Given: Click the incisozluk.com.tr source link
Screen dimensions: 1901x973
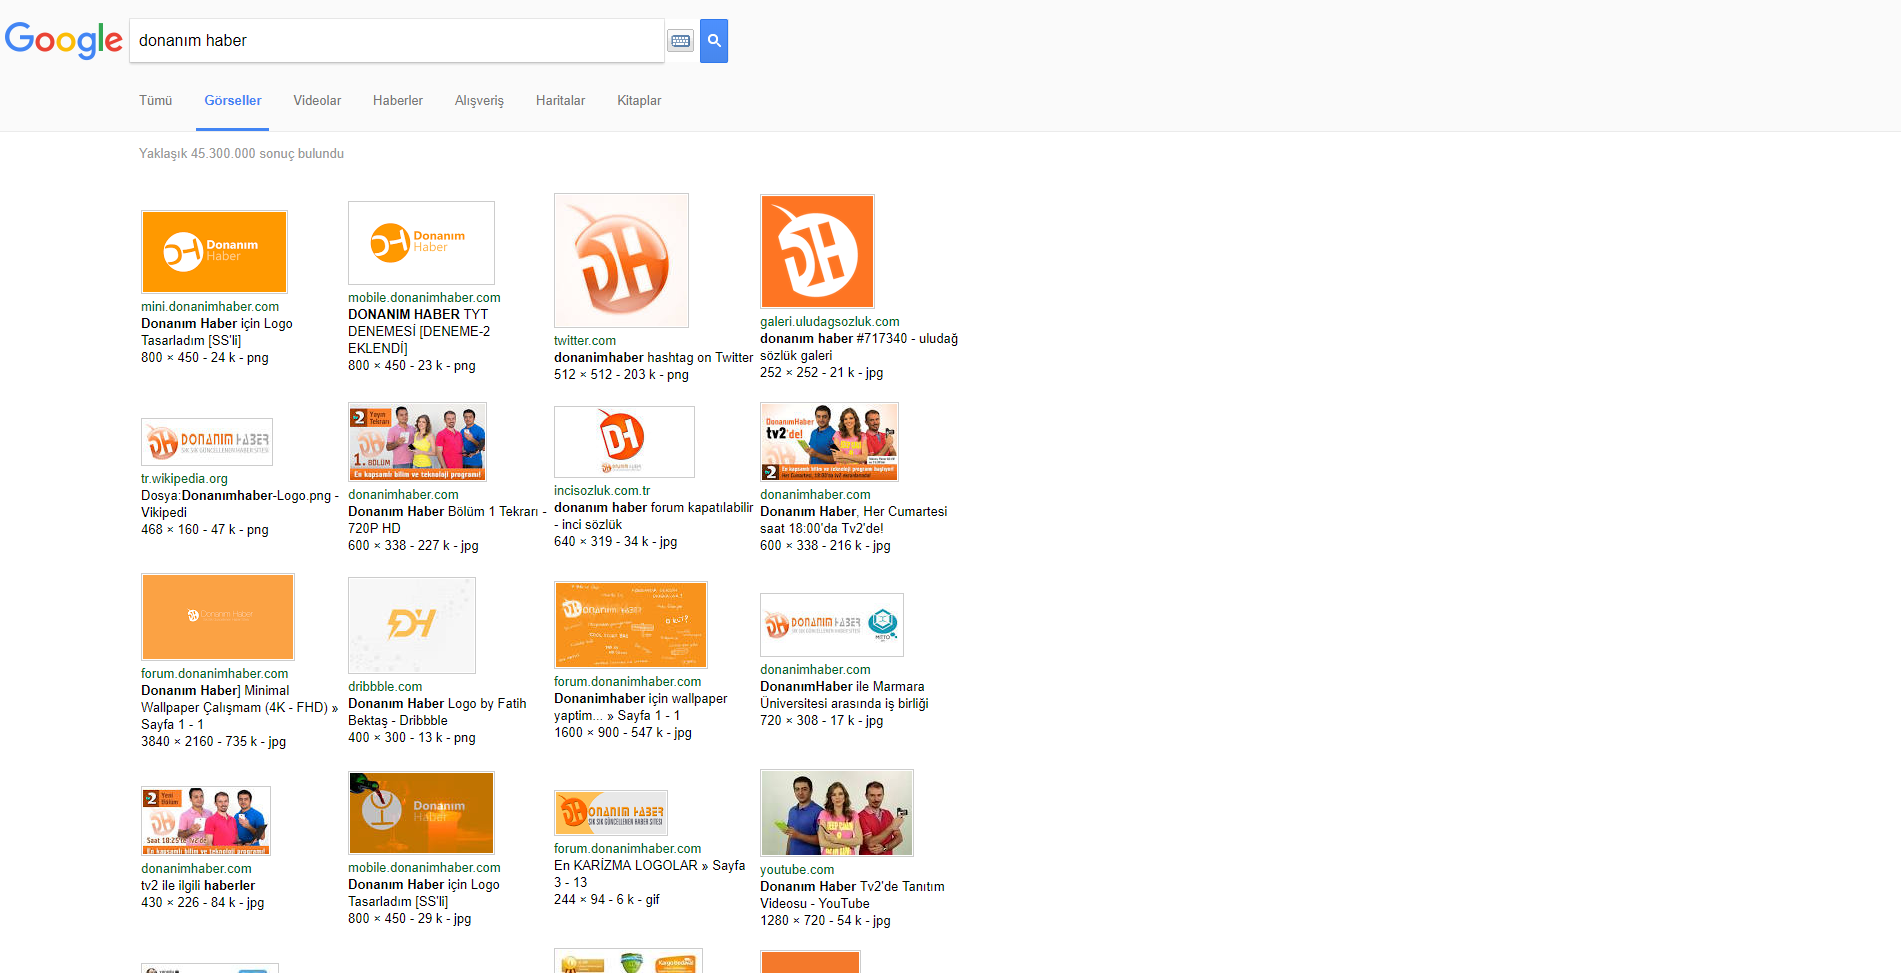Looking at the screenshot, I should [x=602, y=491].
